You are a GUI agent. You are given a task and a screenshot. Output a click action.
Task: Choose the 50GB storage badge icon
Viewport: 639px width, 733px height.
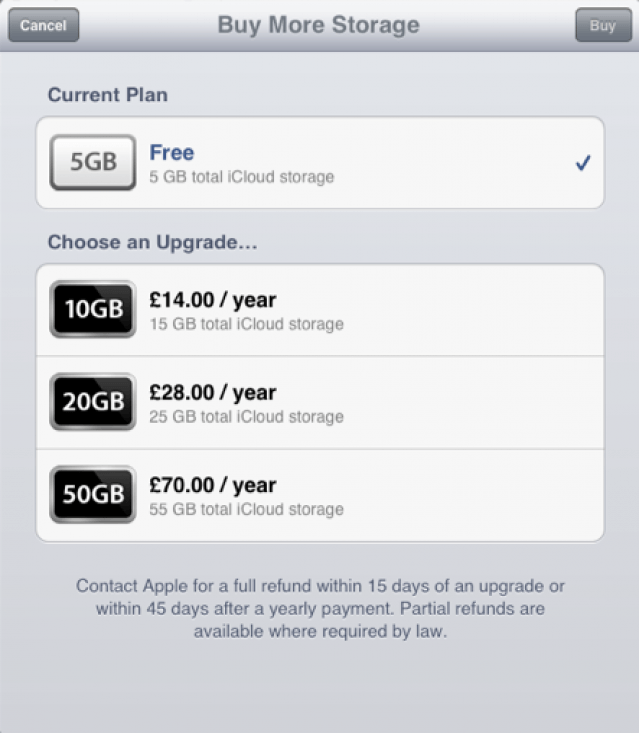point(93,495)
